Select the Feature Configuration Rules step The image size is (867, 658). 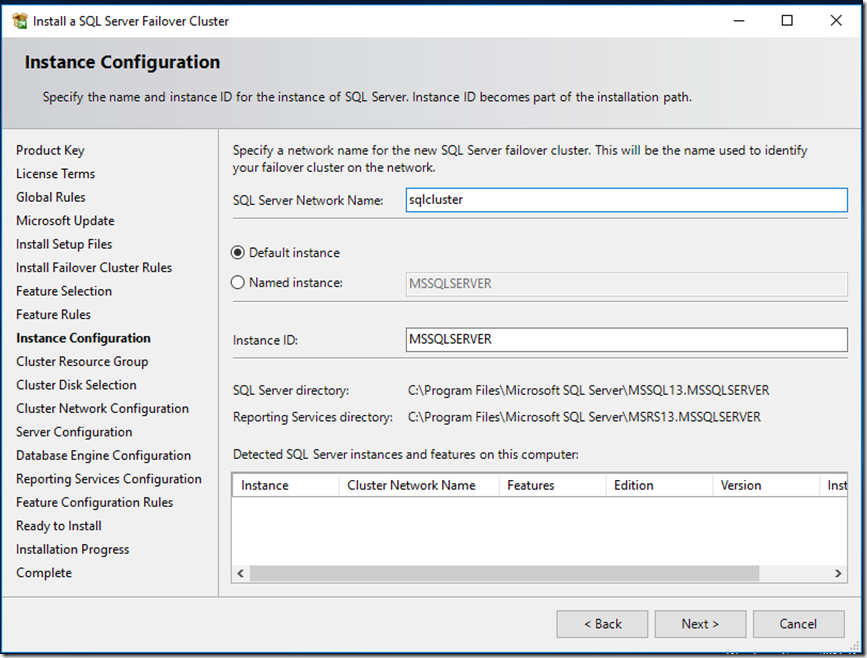point(95,503)
